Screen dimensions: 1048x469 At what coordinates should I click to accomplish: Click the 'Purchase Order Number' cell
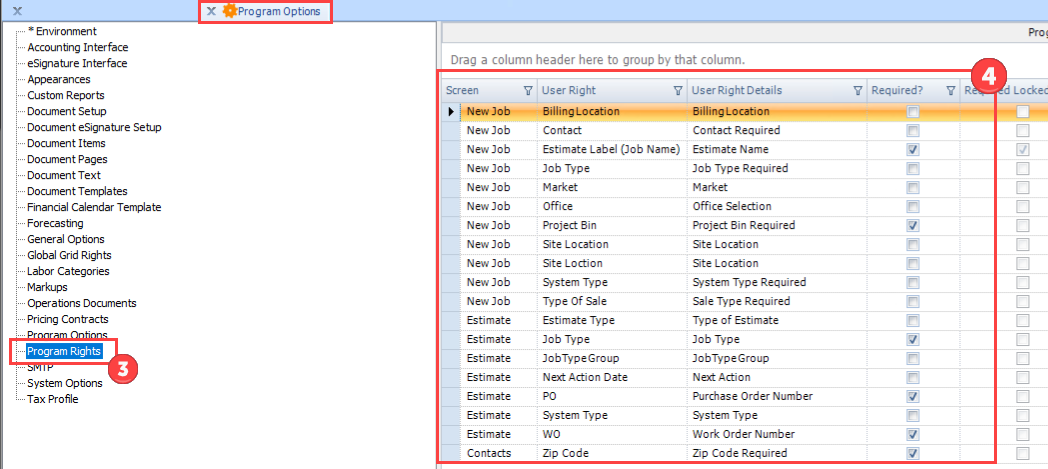(x=777, y=396)
